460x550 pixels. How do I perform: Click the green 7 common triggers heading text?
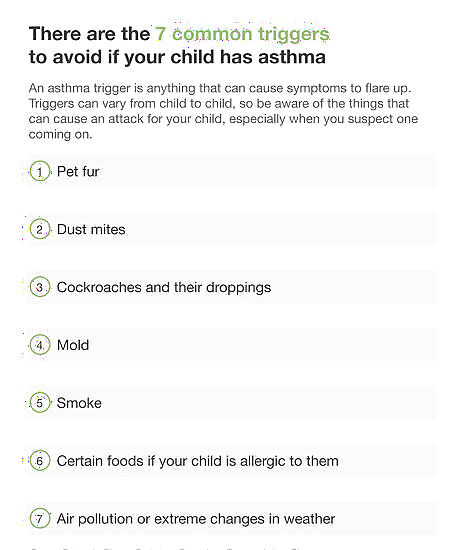click(x=242, y=34)
